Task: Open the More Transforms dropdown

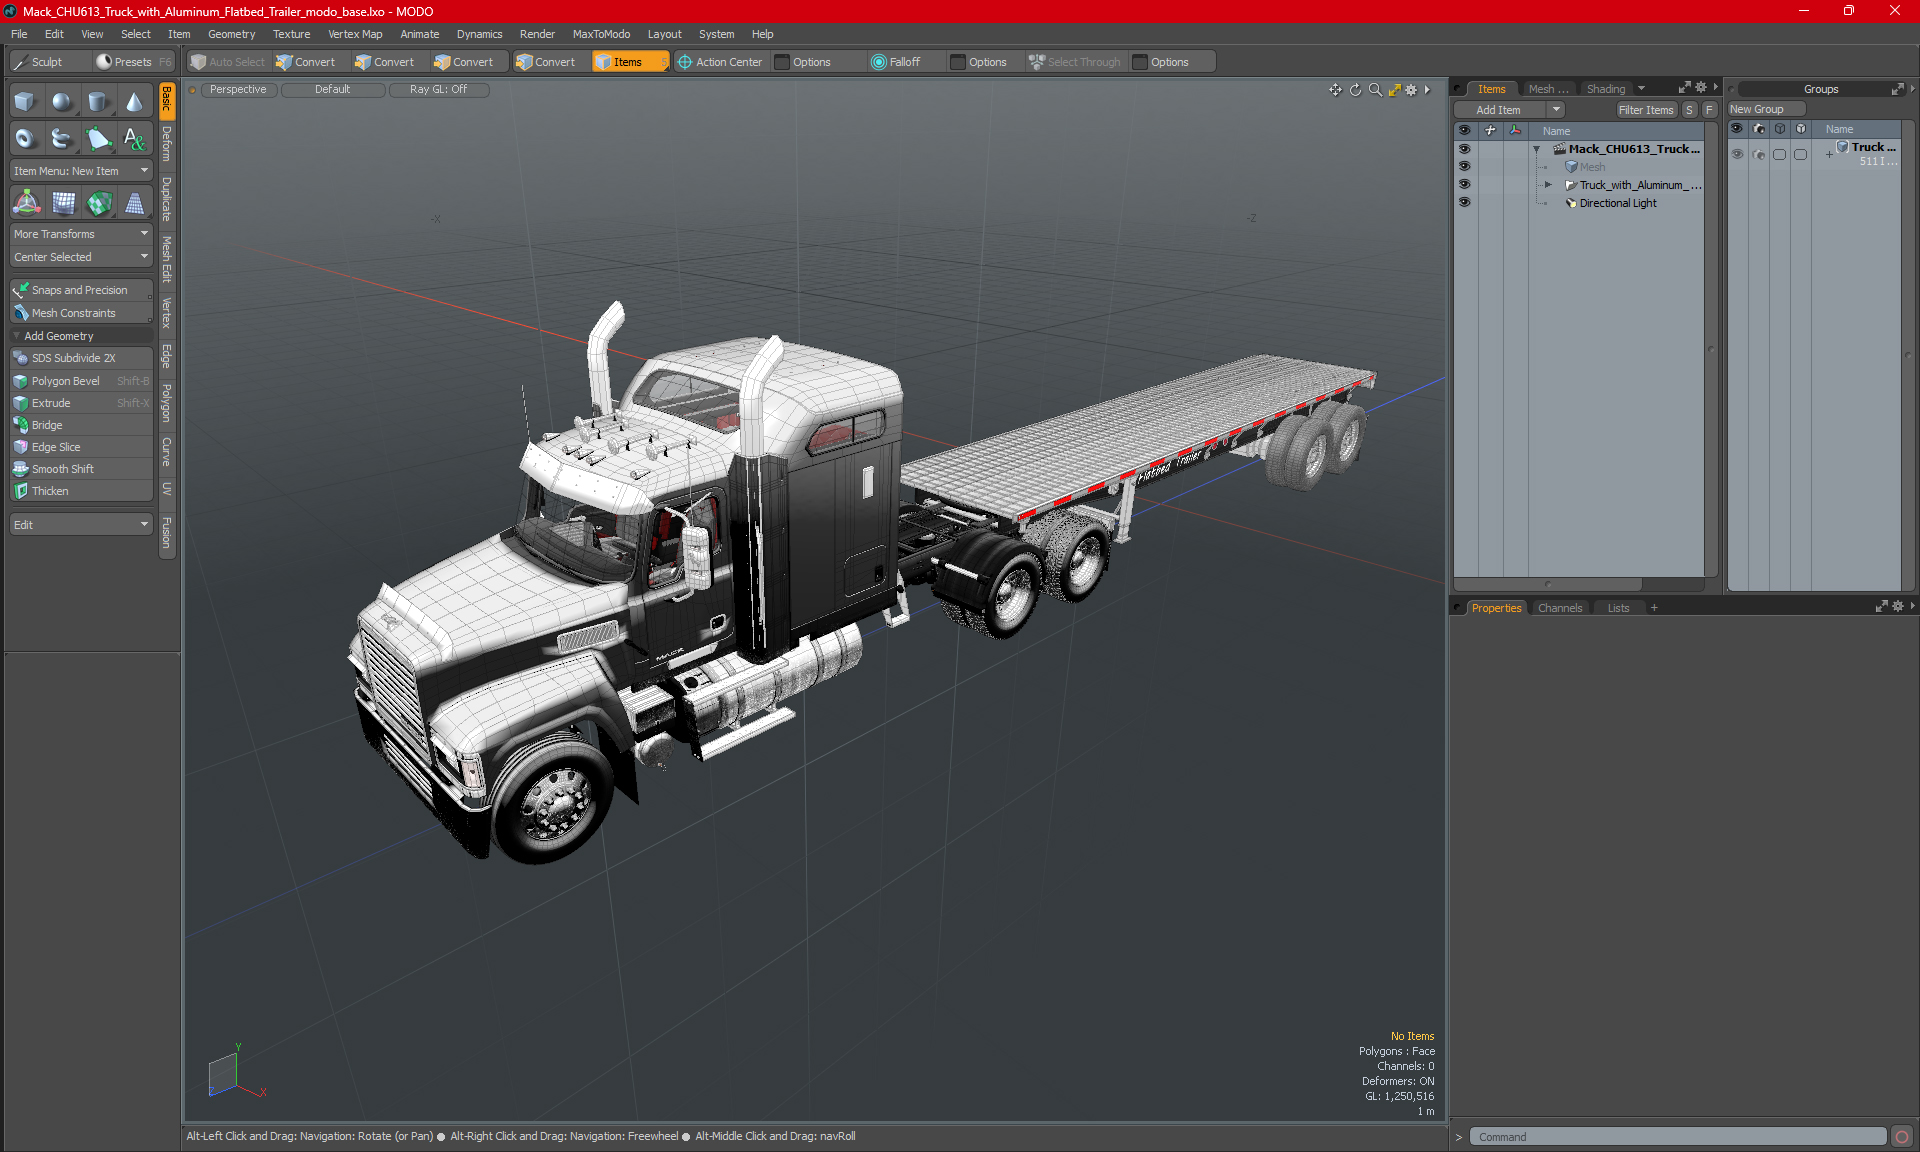Action: coord(80,234)
